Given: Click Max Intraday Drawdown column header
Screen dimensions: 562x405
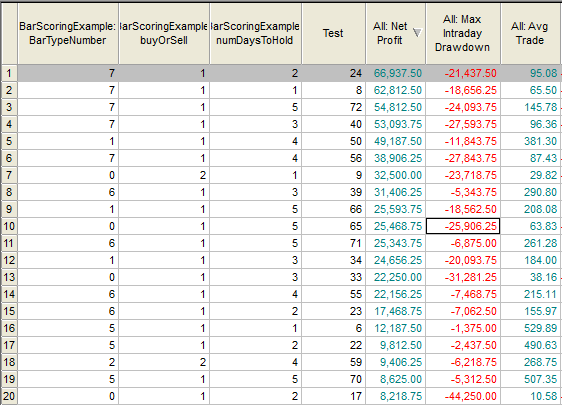Looking at the screenshot, I should click(463, 33).
